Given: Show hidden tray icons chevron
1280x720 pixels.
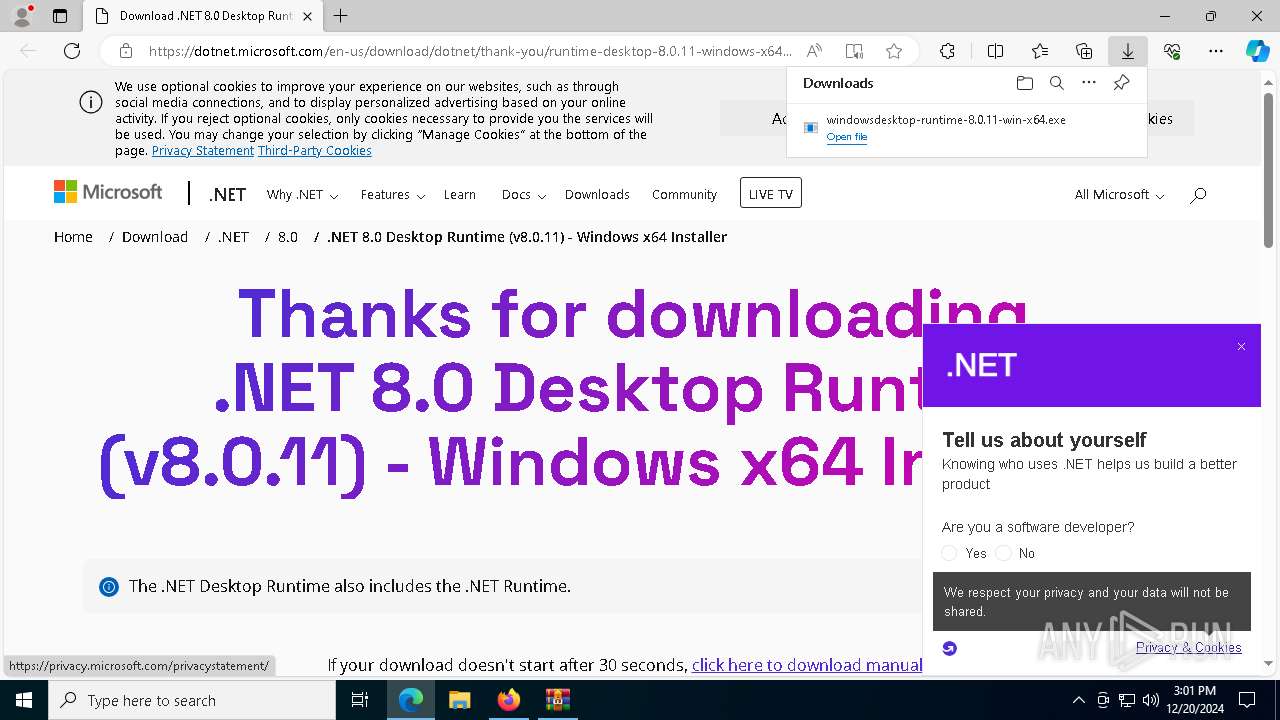Looking at the screenshot, I should [1078, 700].
